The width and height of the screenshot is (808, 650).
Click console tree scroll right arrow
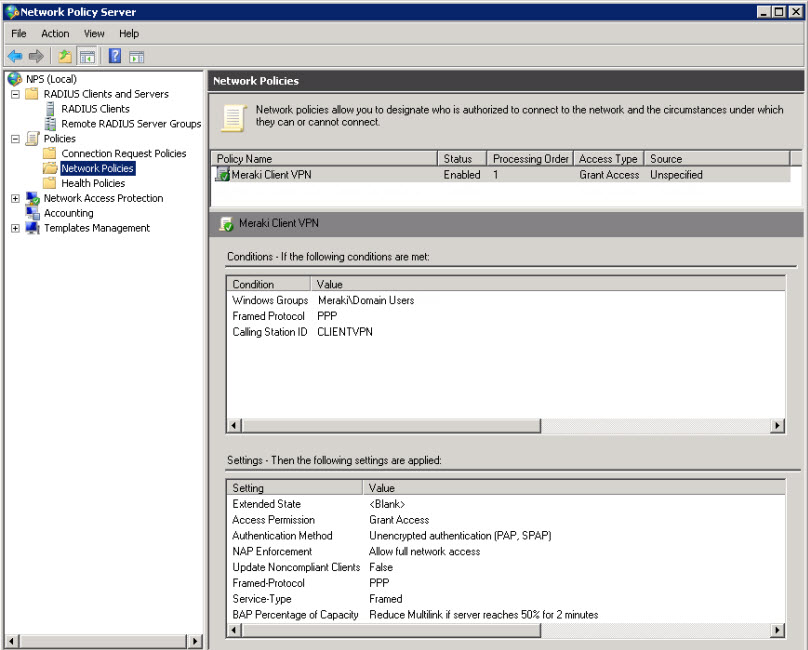point(194,641)
